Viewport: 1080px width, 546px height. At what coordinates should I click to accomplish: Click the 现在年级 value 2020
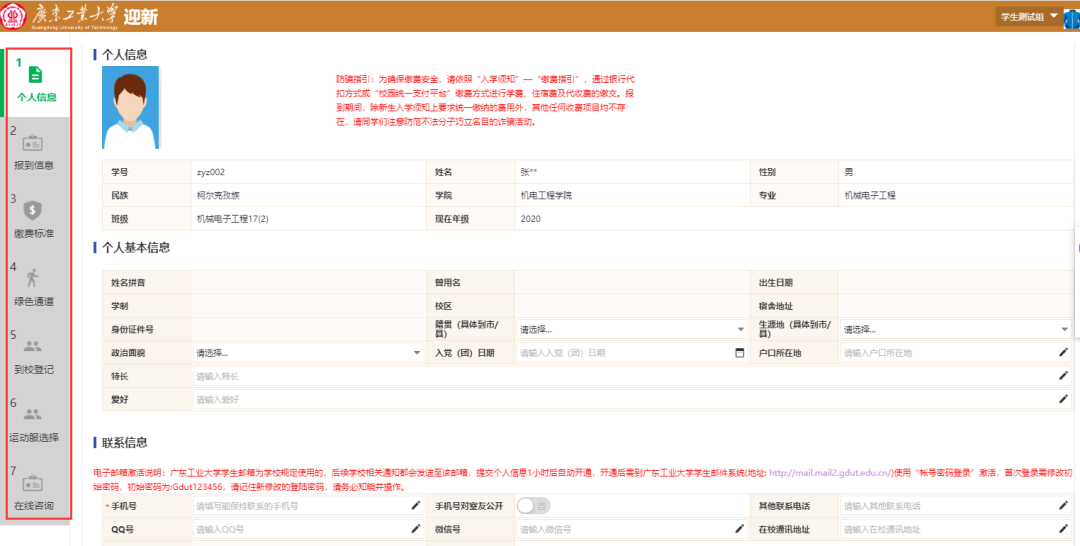click(x=531, y=219)
